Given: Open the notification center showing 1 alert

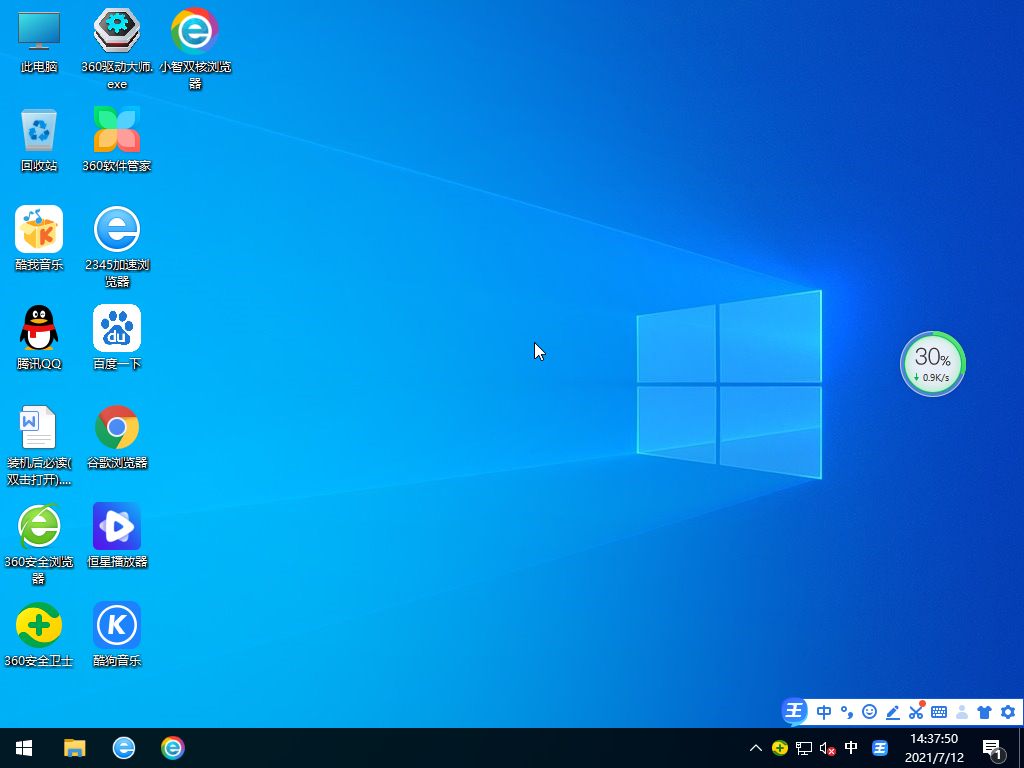Looking at the screenshot, I should coord(992,748).
